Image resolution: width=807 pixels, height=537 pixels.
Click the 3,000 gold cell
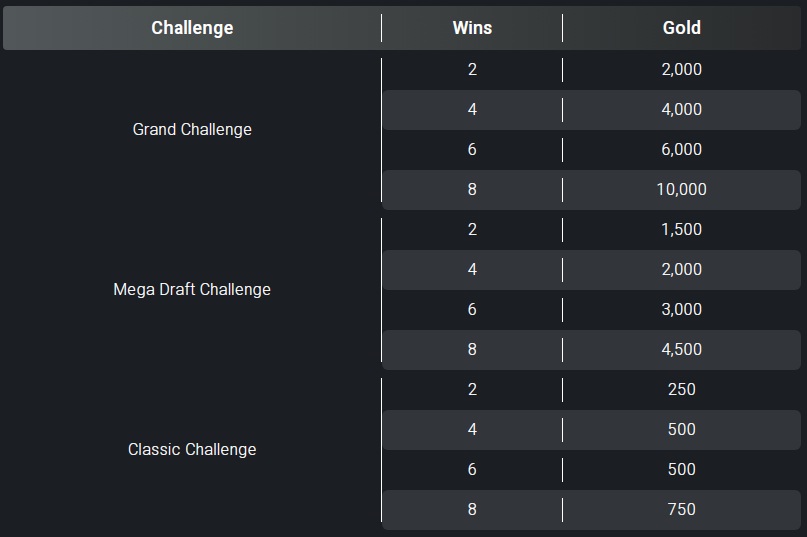(681, 309)
